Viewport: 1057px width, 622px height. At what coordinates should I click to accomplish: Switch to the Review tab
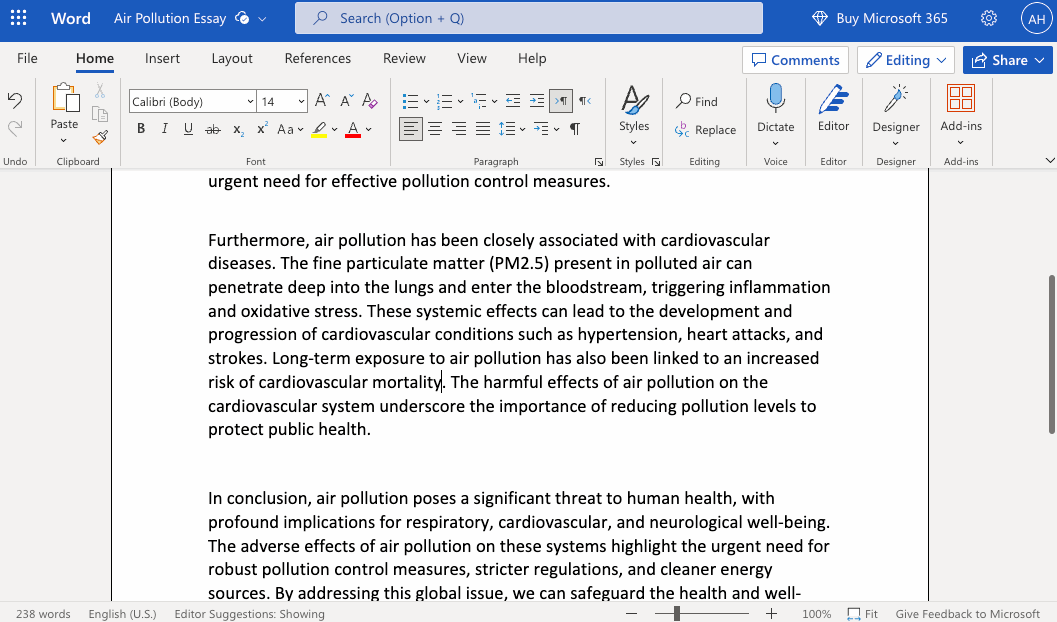tap(404, 59)
